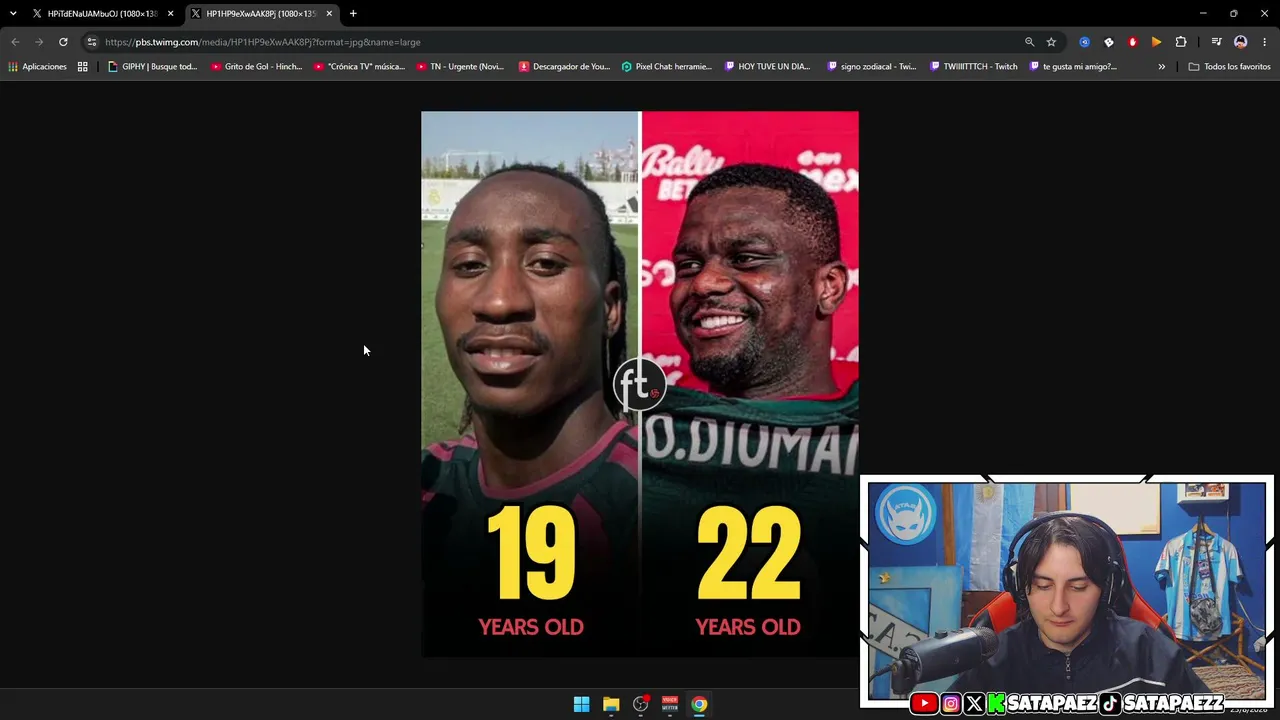The width and height of the screenshot is (1280, 720).
Task: Open the Chrome three-dot menu
Action: point(1265,42)
